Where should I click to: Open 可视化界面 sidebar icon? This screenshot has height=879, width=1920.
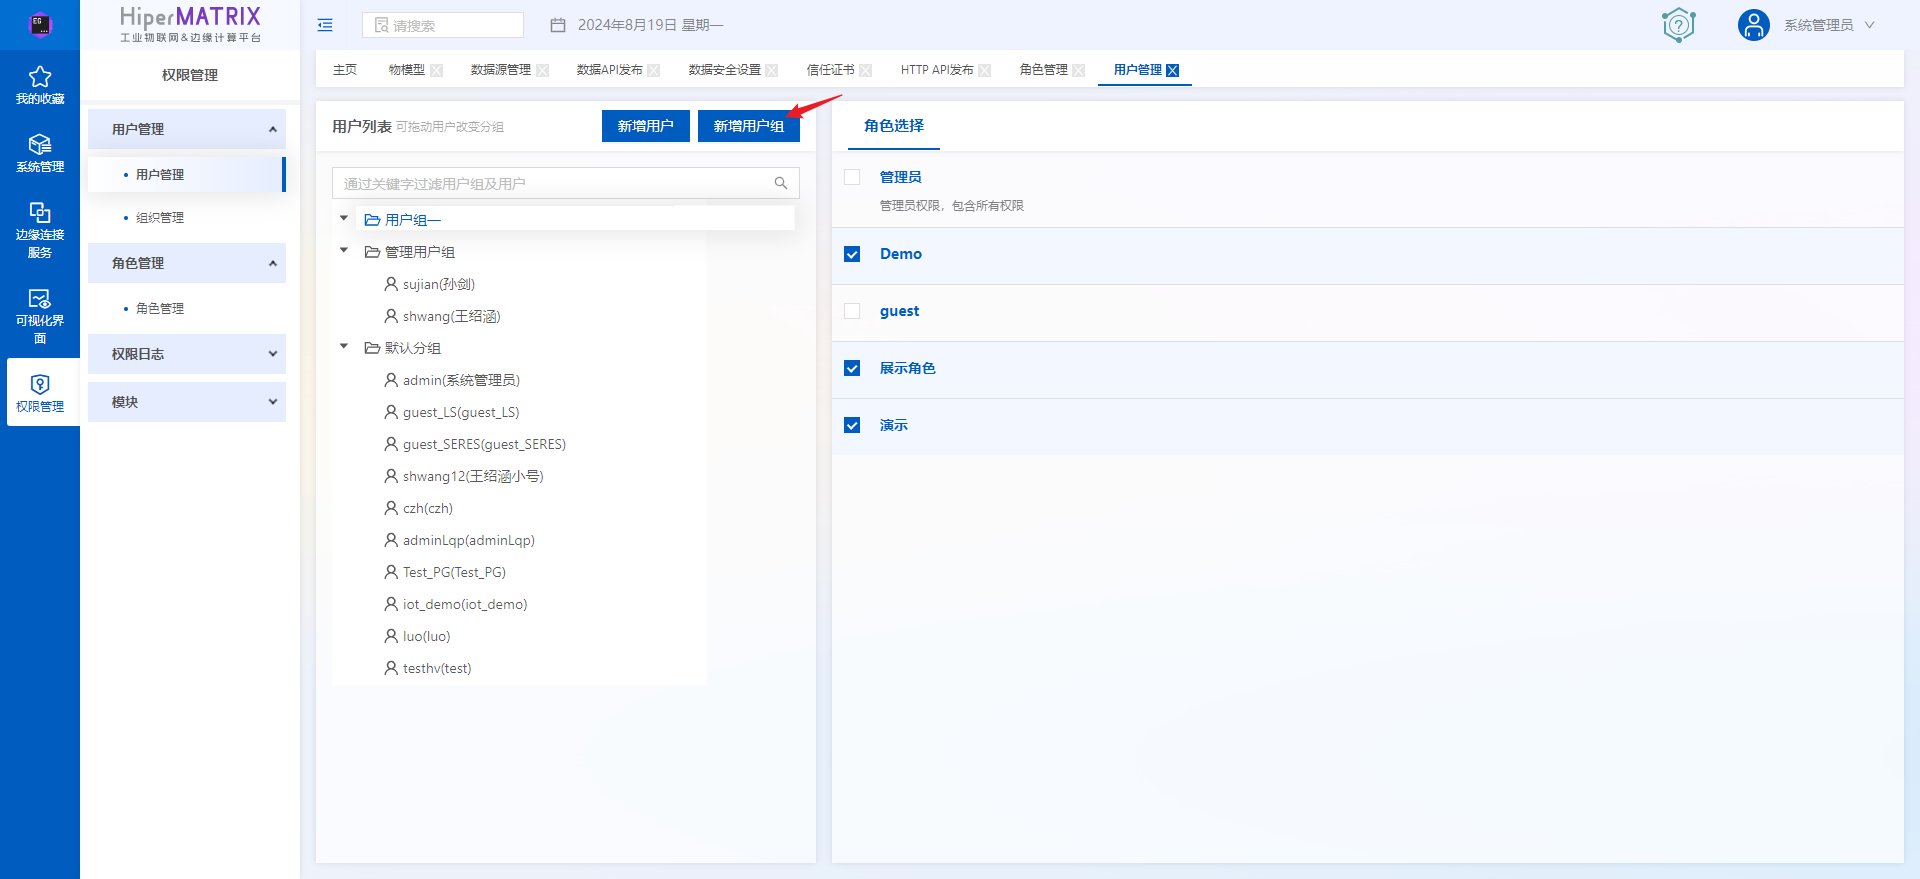40,298
